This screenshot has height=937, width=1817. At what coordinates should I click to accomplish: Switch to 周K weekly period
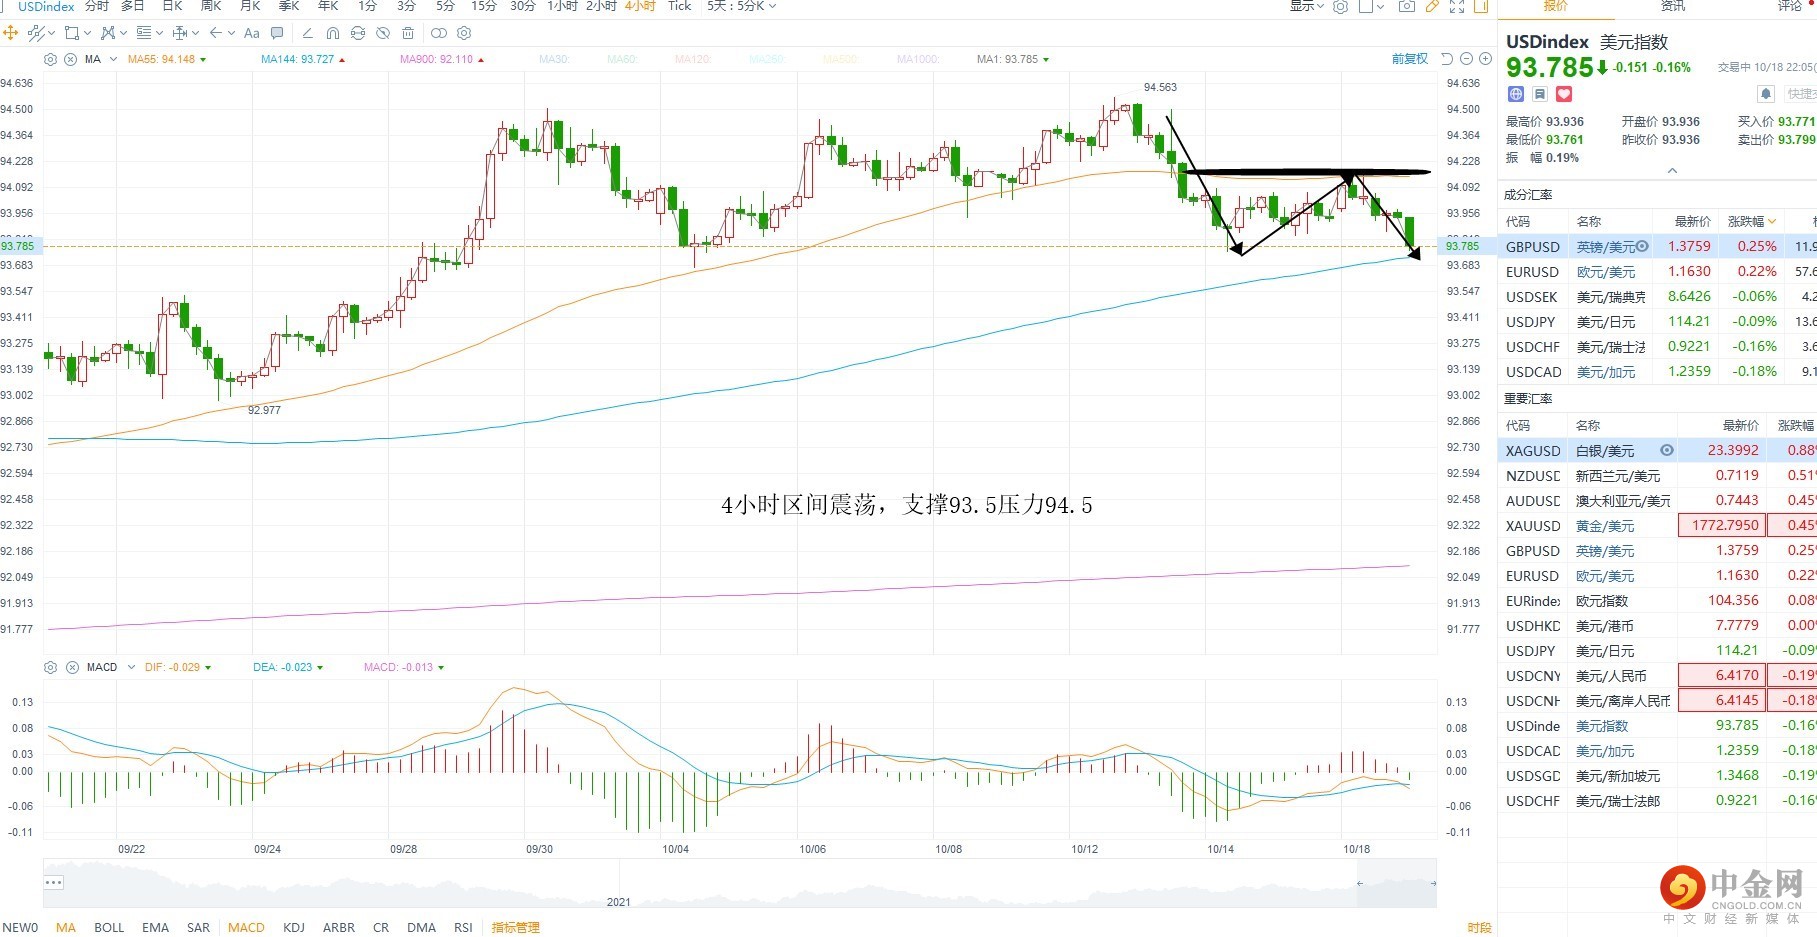211,6
